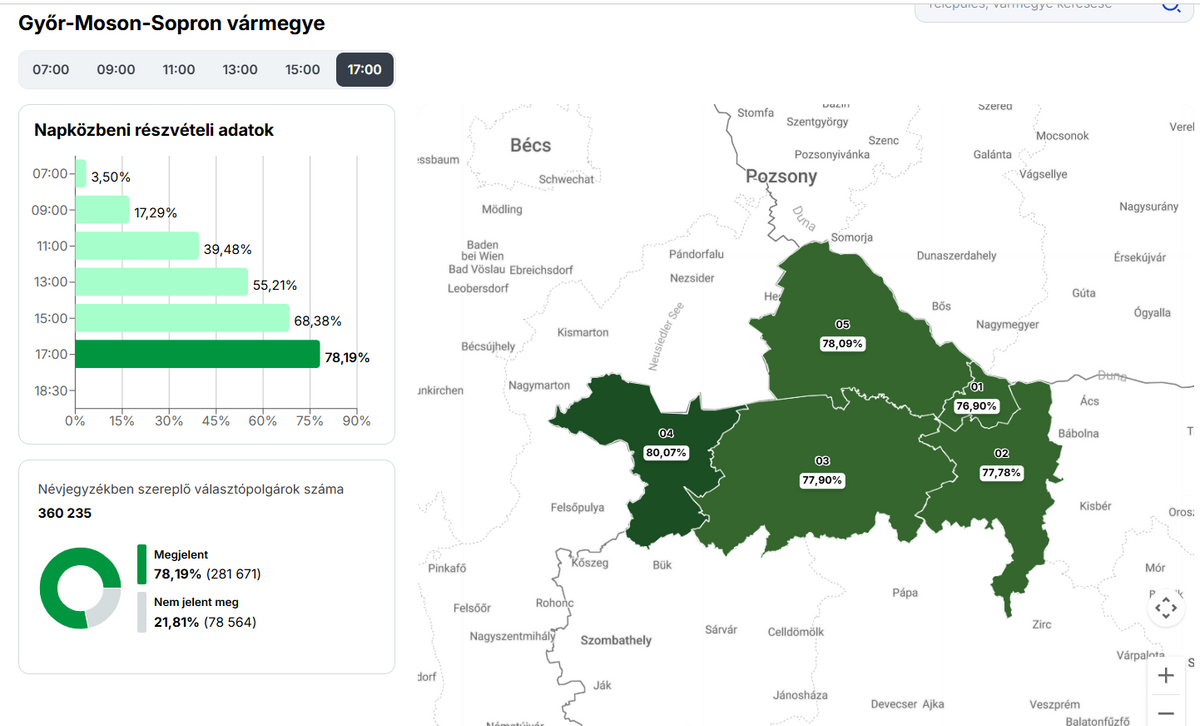Click the turnout donut chart
The image size is (1200, 726).
(80, 588)
